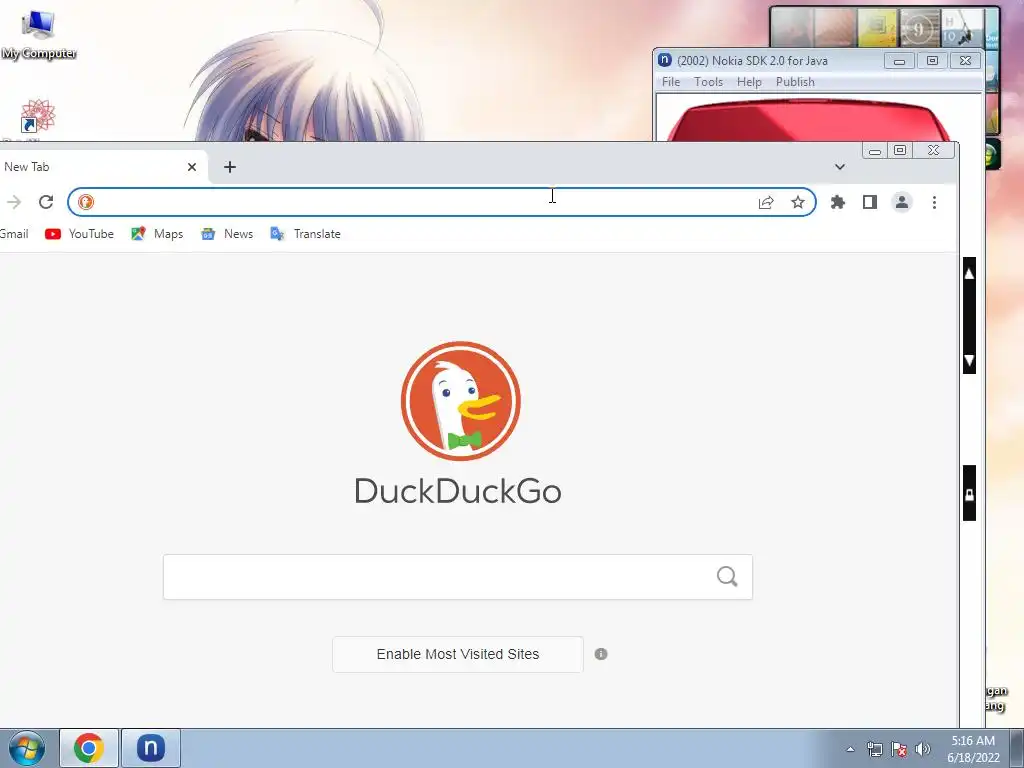Open the News bookmark

point(227,234)
